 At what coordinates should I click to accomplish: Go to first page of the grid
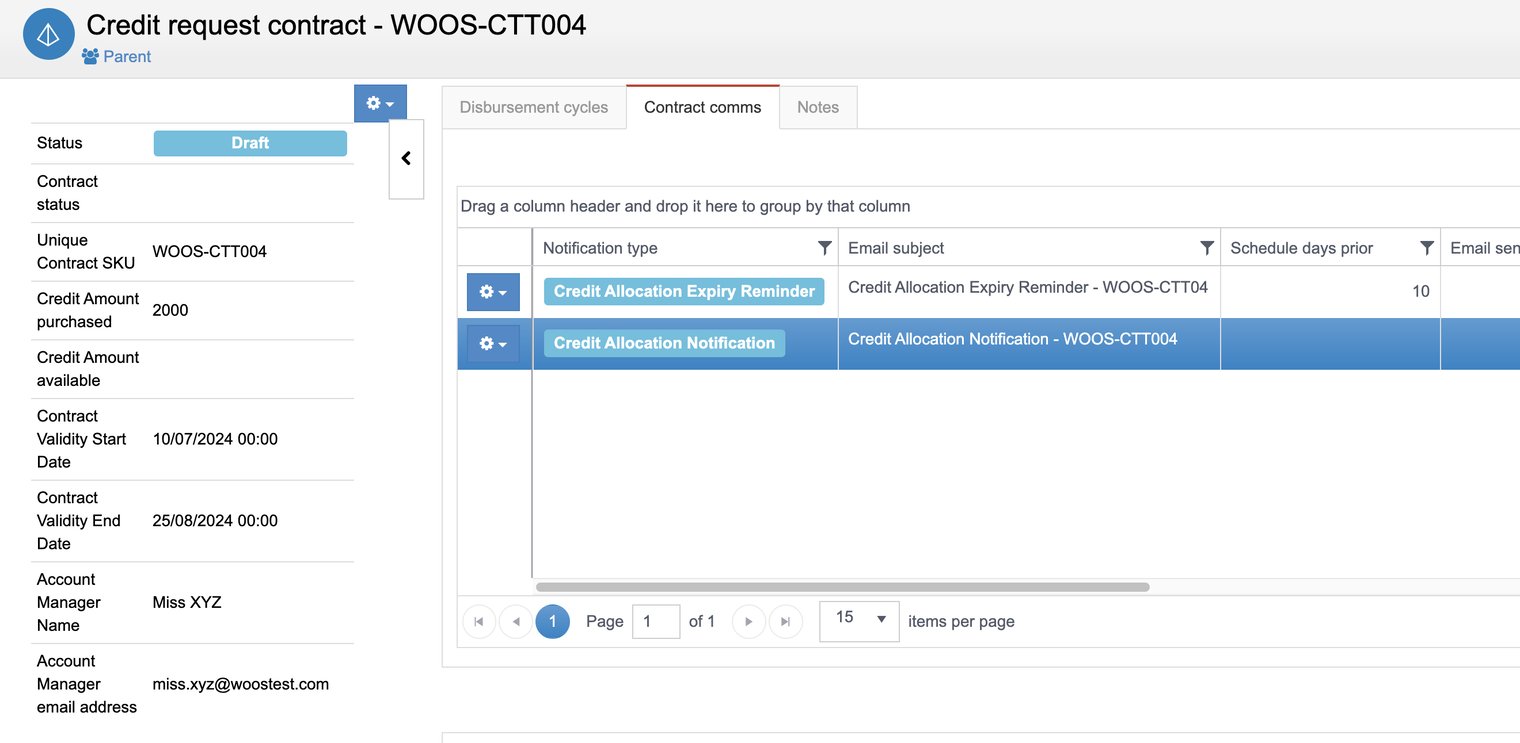coord(479,621)
